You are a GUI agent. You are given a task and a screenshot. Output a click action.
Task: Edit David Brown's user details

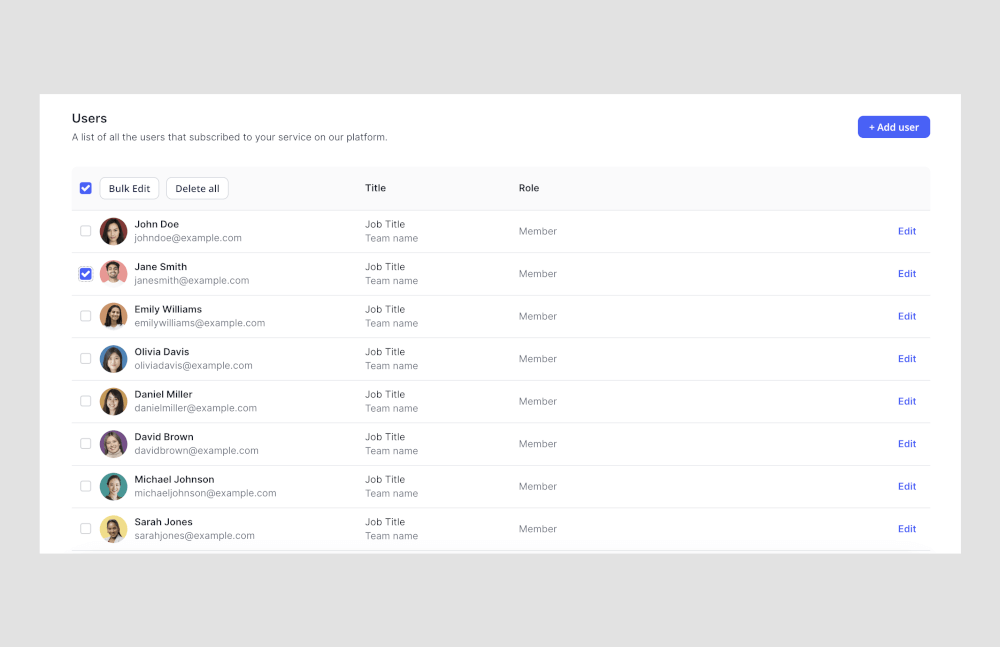907,443
